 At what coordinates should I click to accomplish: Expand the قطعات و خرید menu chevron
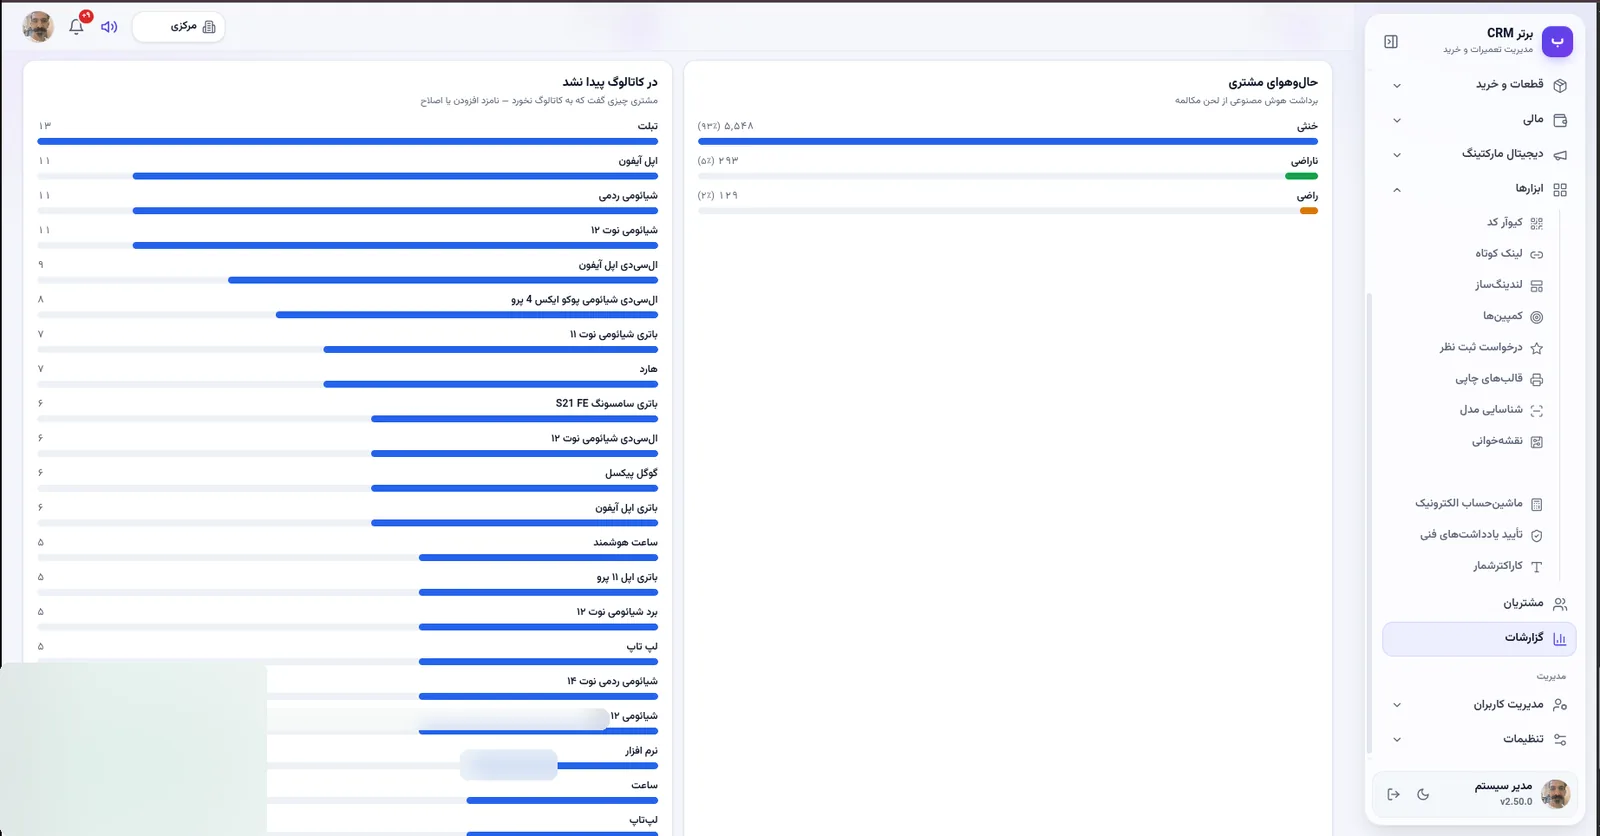[1397, 85]
